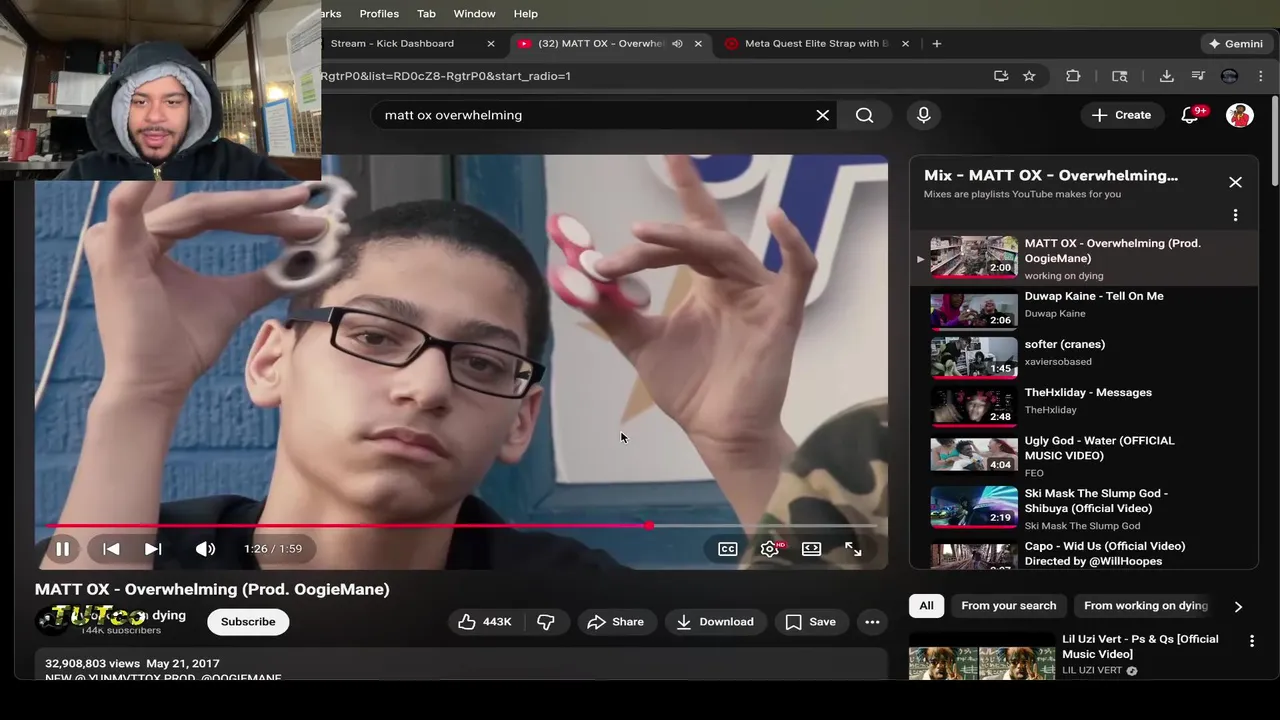This screenshot has width=1280, height=720.
Task: Select Capo - Wid Us in the playlist
Action: click(x=1085, y=553)
